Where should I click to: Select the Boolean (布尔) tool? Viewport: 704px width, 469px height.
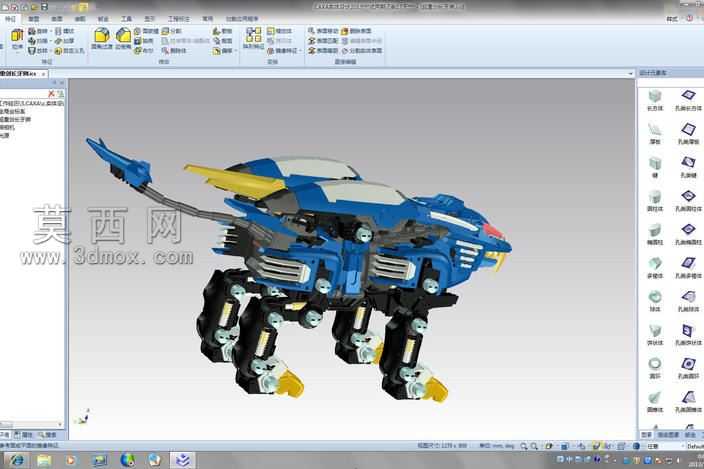[144, 51]
